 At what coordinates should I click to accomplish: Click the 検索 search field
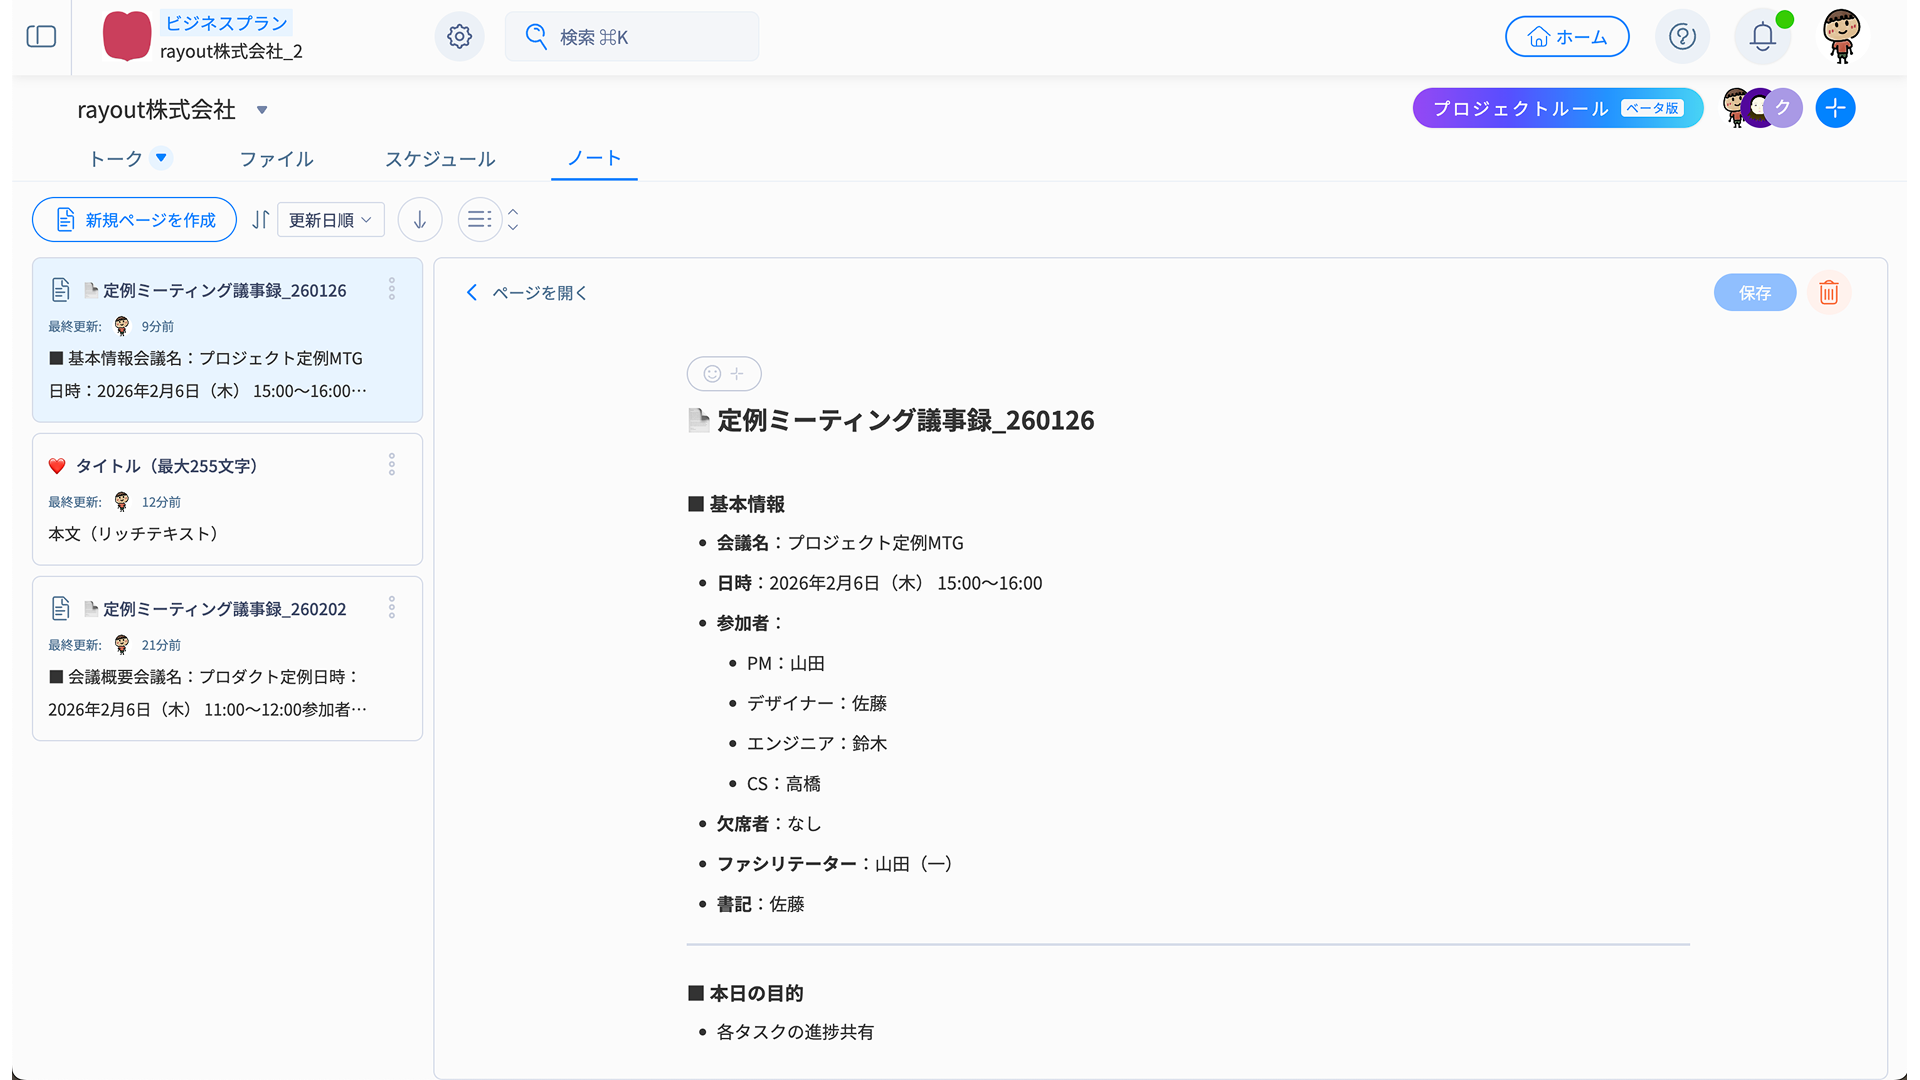click(632, 37)
